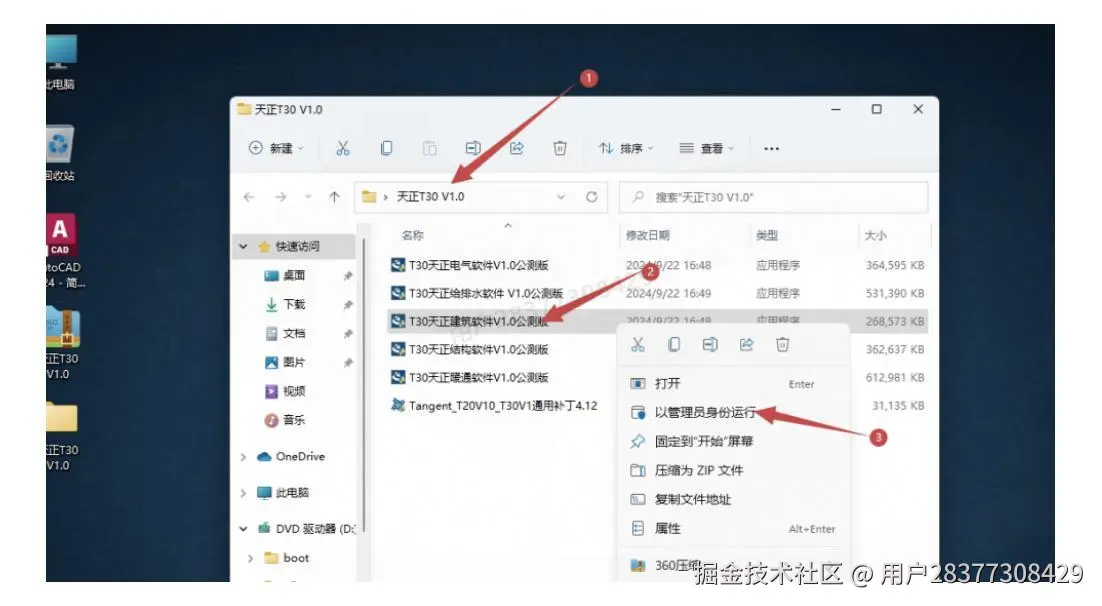Click the Rename icon in Explorer toolbar
Image resolution: width=1102 pixels, height=606 pixels.
click(473, 148)
